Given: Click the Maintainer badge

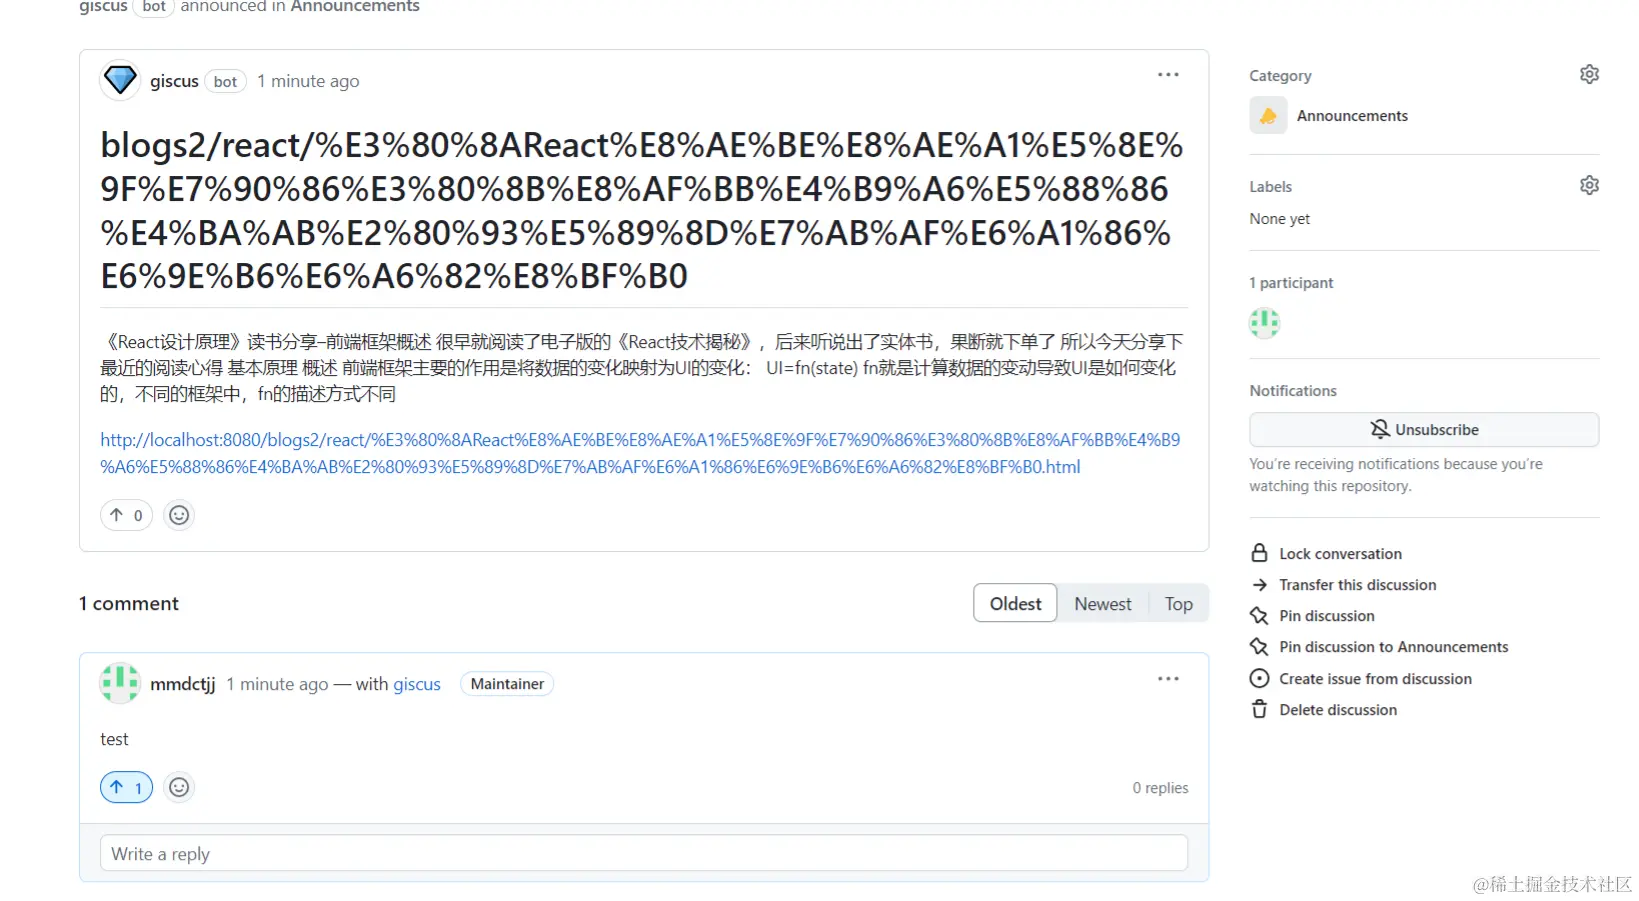Looking at the screenshot, I should pyautogui.click(x=507, y=684).
